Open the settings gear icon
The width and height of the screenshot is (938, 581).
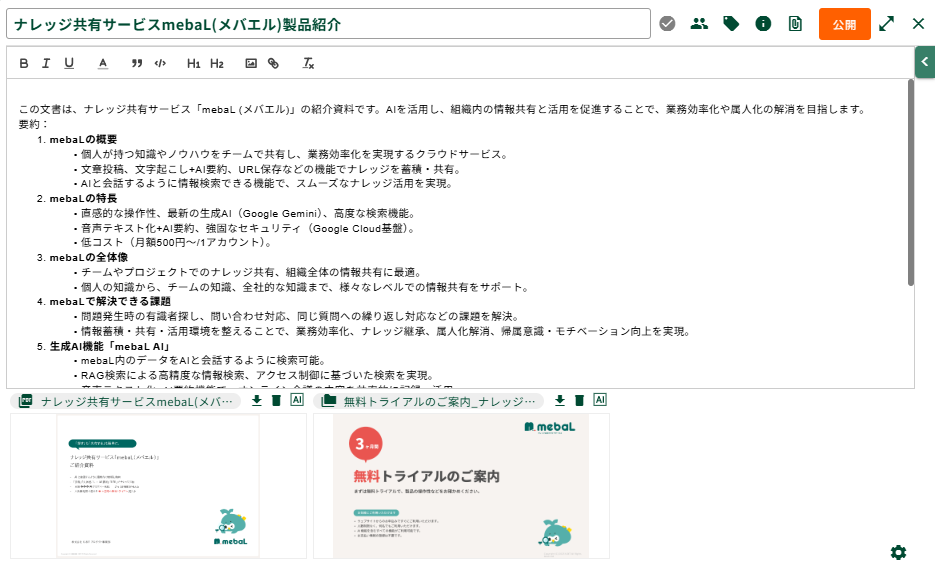pyautogui.click(x=898, y=552)
